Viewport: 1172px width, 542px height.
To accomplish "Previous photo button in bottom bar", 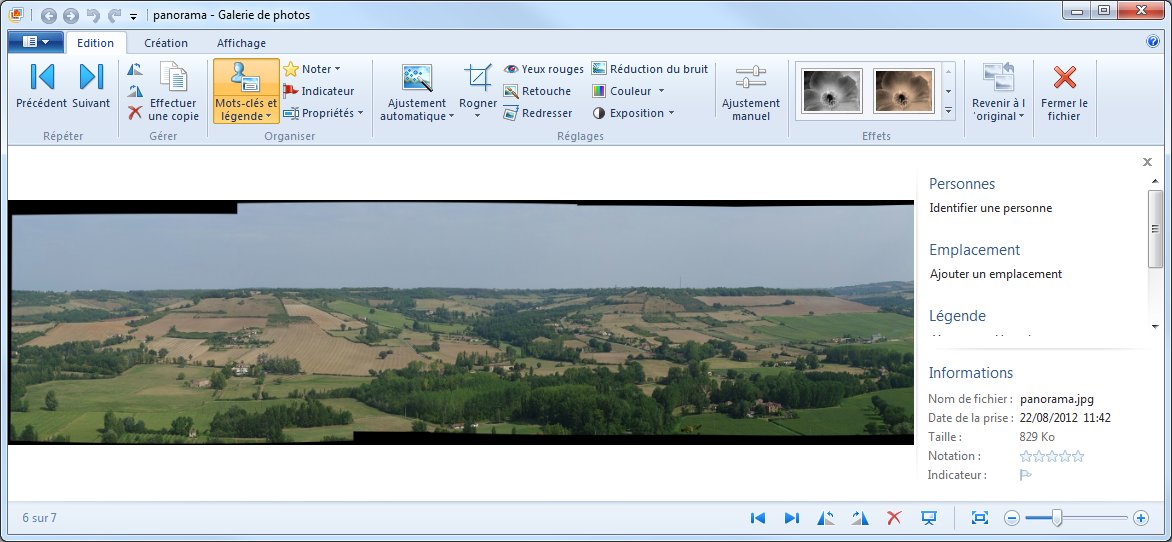I will click(x=758, y=517).
